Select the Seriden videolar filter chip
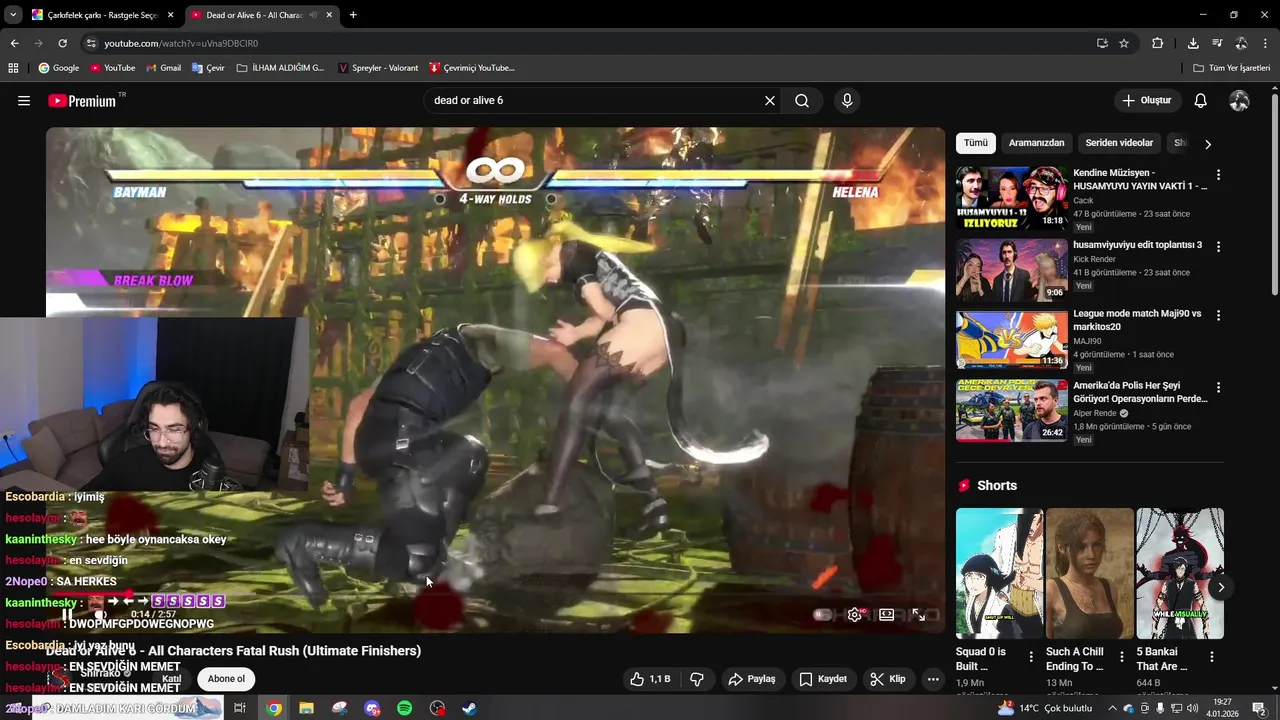The height and width of the screenshot is (720, 1280). (1119, 143)
